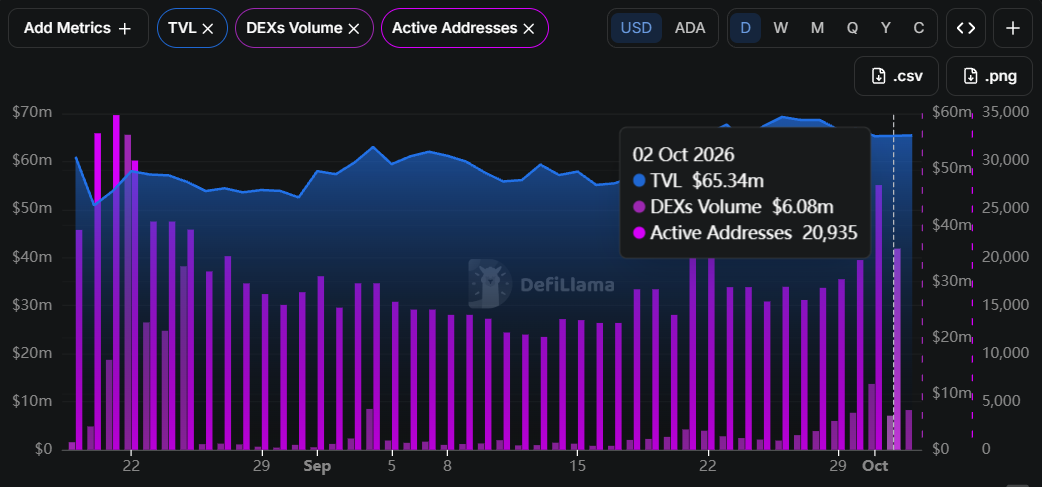Click the Oct label on date axis
The width and height of the screenshot is (1042, 487).
point(875,466)
